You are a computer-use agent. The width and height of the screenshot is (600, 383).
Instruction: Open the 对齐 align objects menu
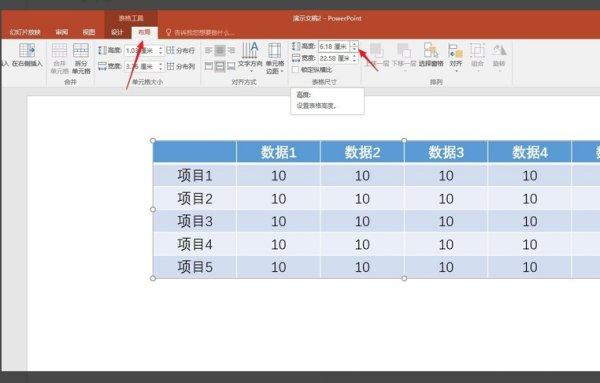point(455,57)
